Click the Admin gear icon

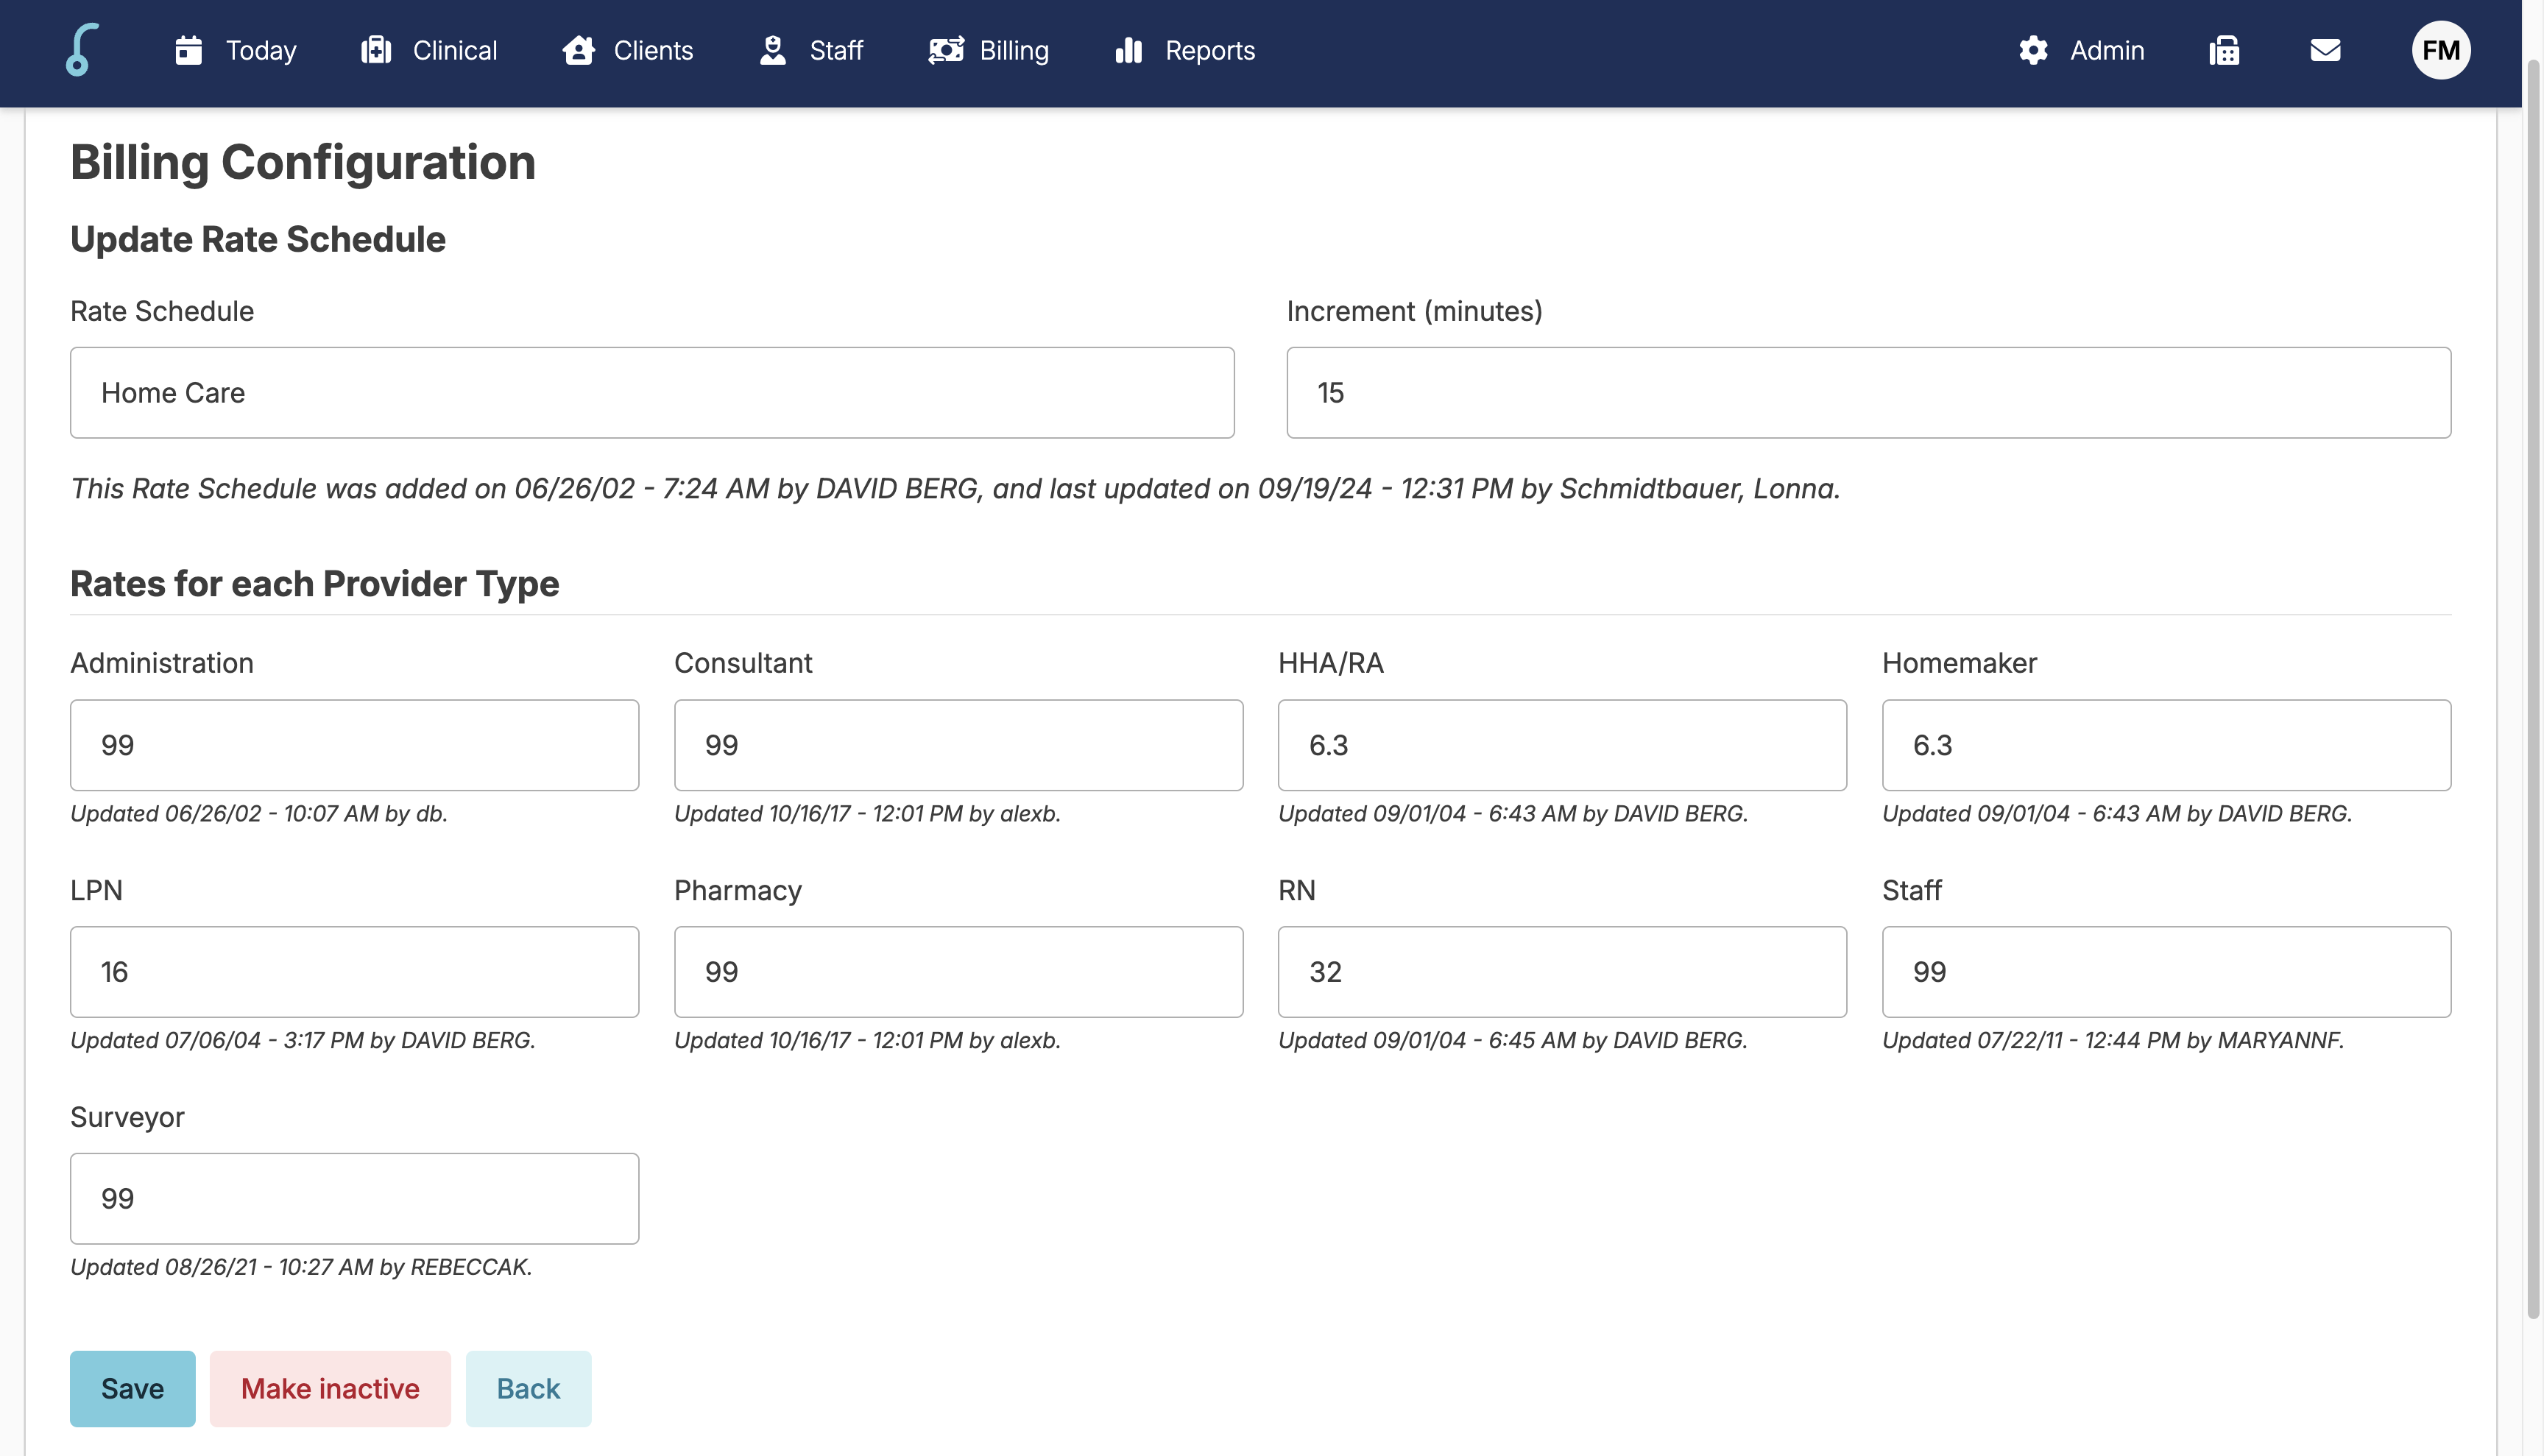point(2033,50)
